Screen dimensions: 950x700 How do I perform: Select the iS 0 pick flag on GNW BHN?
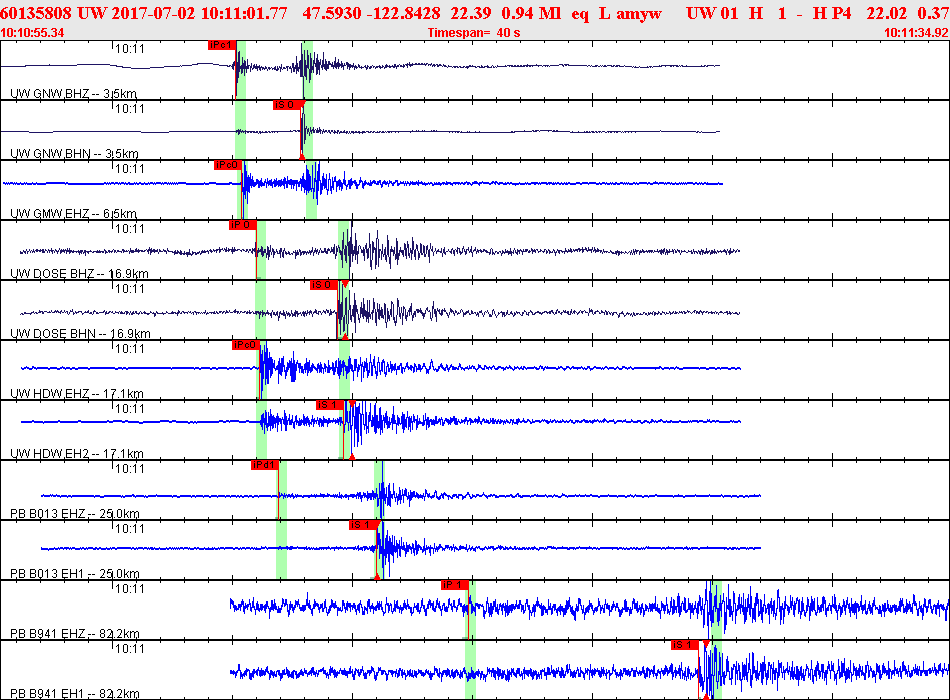tap(287, 105)
